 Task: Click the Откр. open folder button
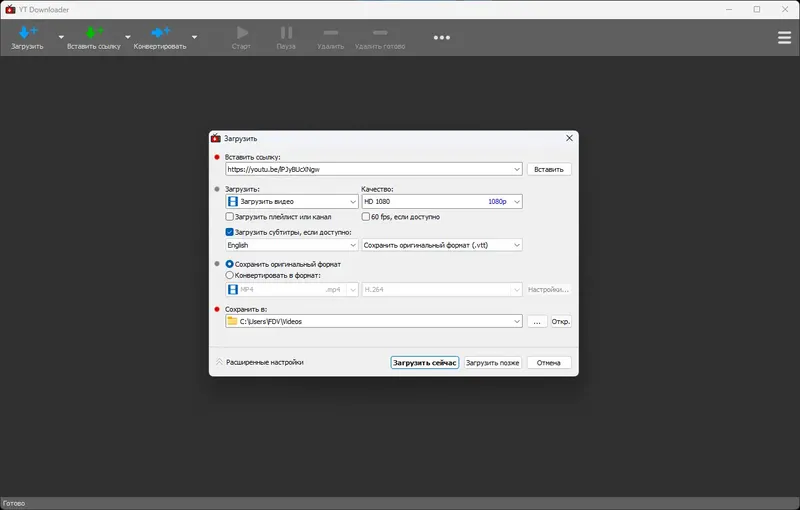pos(561,322)
